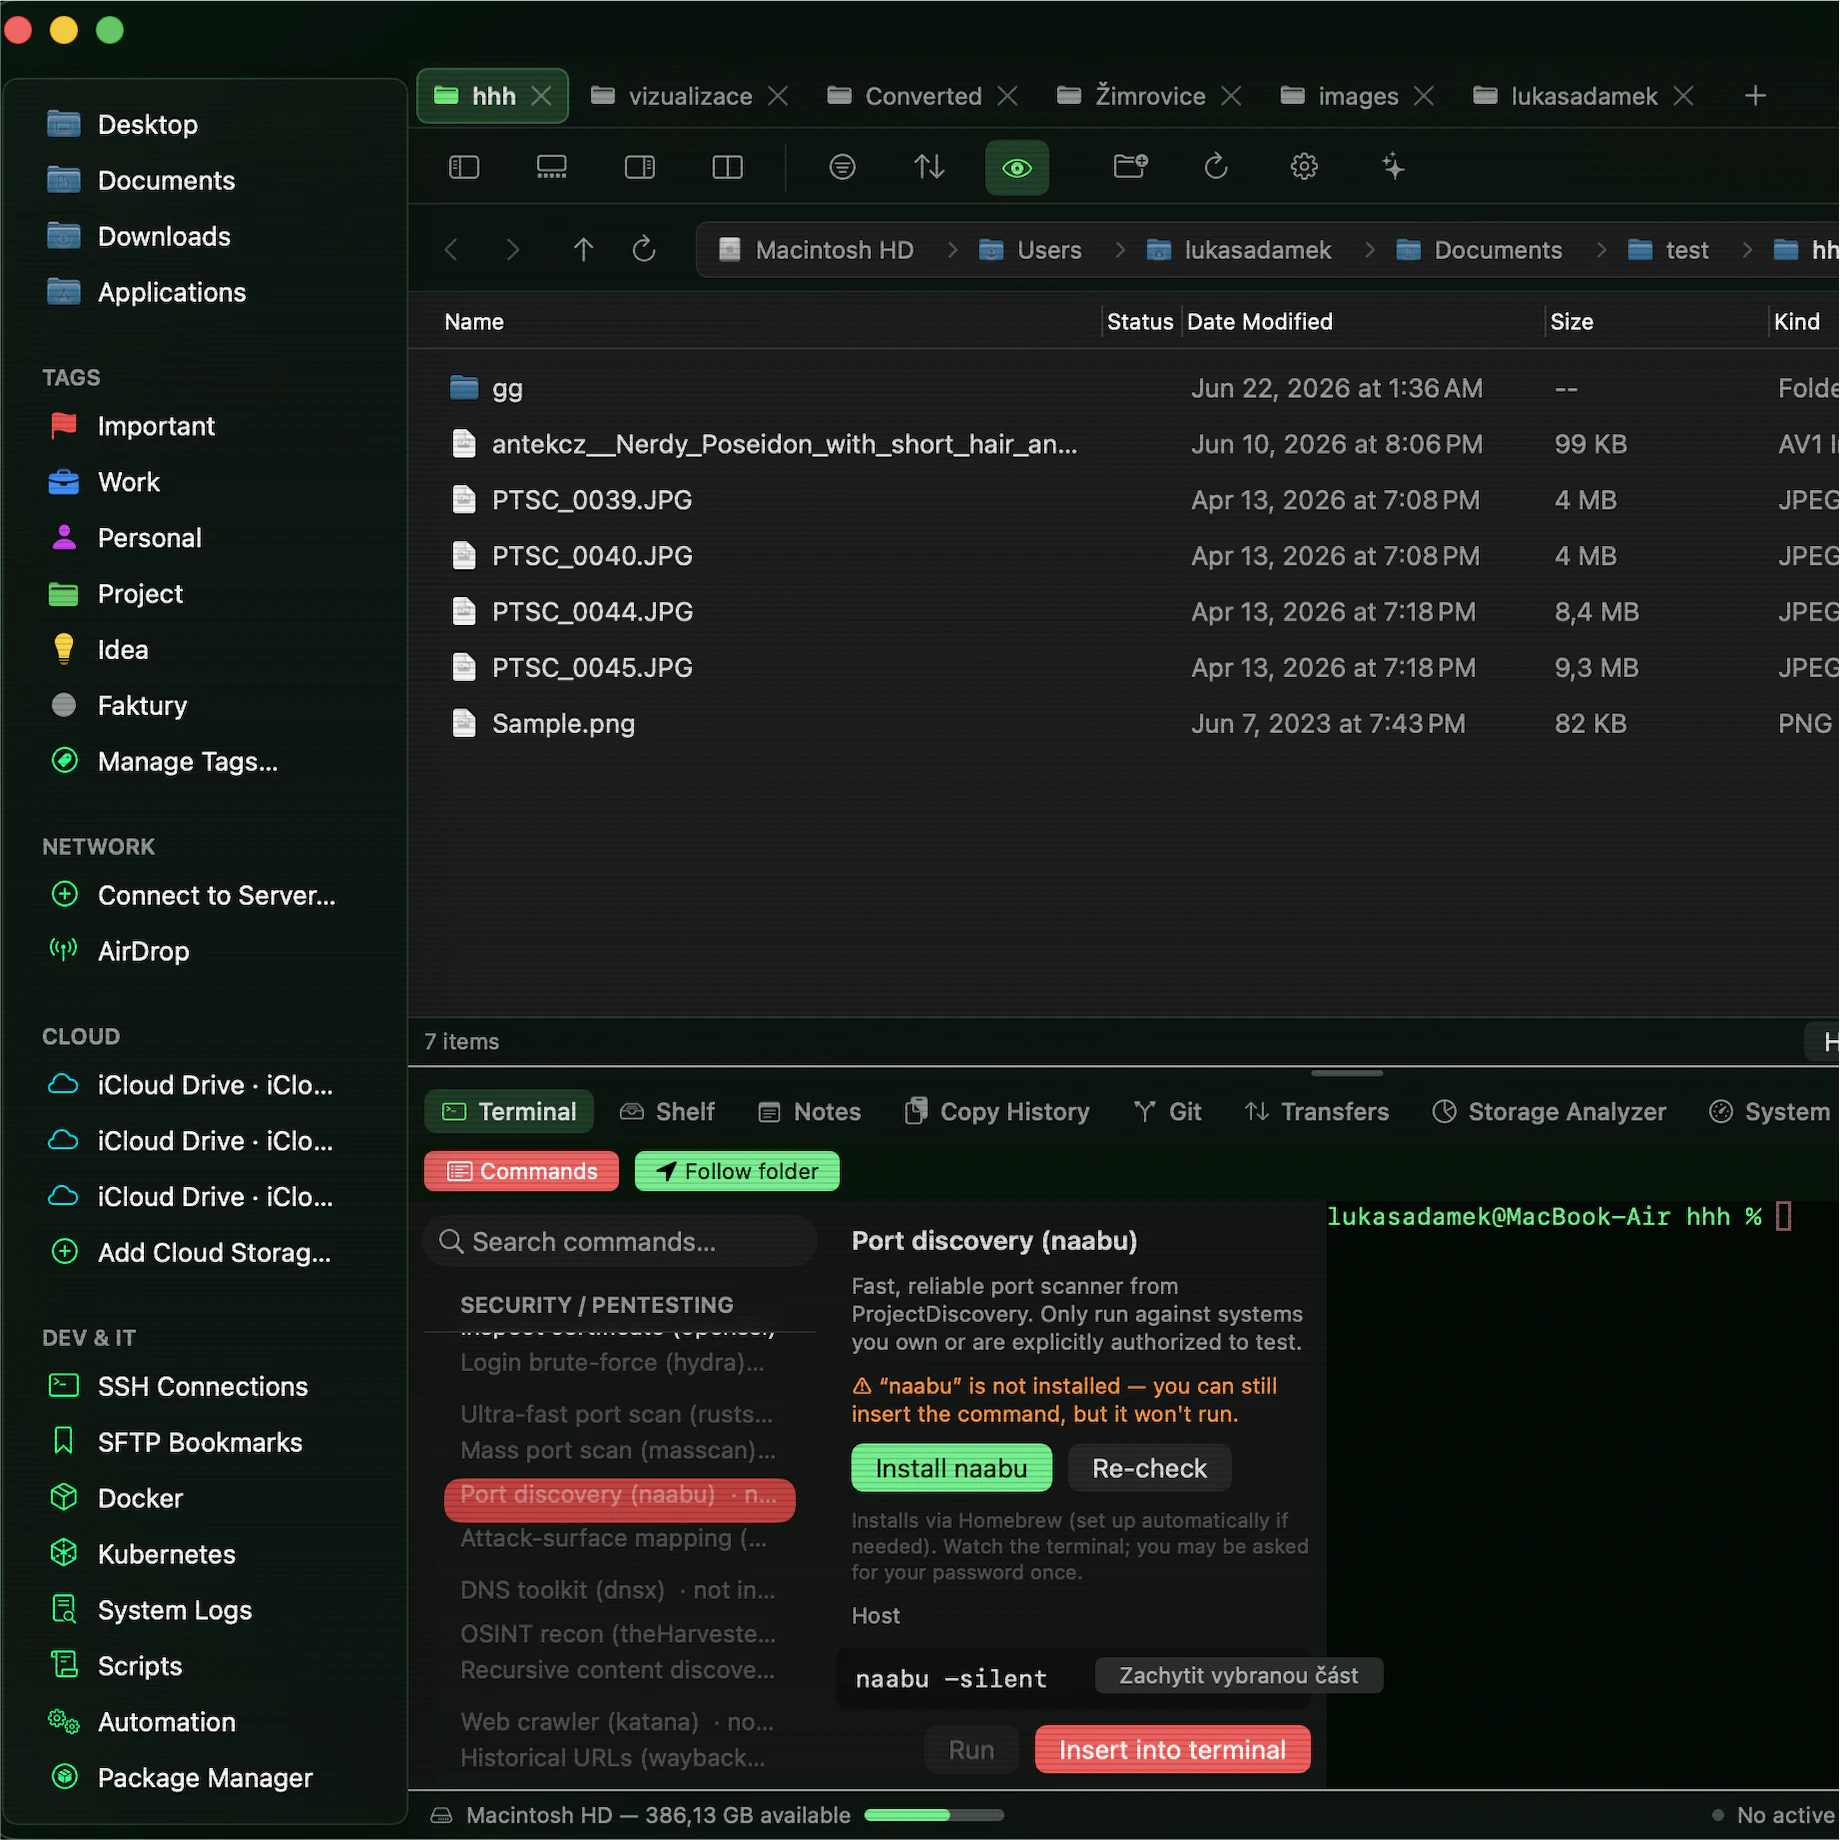The image size is (1840, 1840).
Task: Click the sparkle AI assistant icon
Action: (1393, 167)
